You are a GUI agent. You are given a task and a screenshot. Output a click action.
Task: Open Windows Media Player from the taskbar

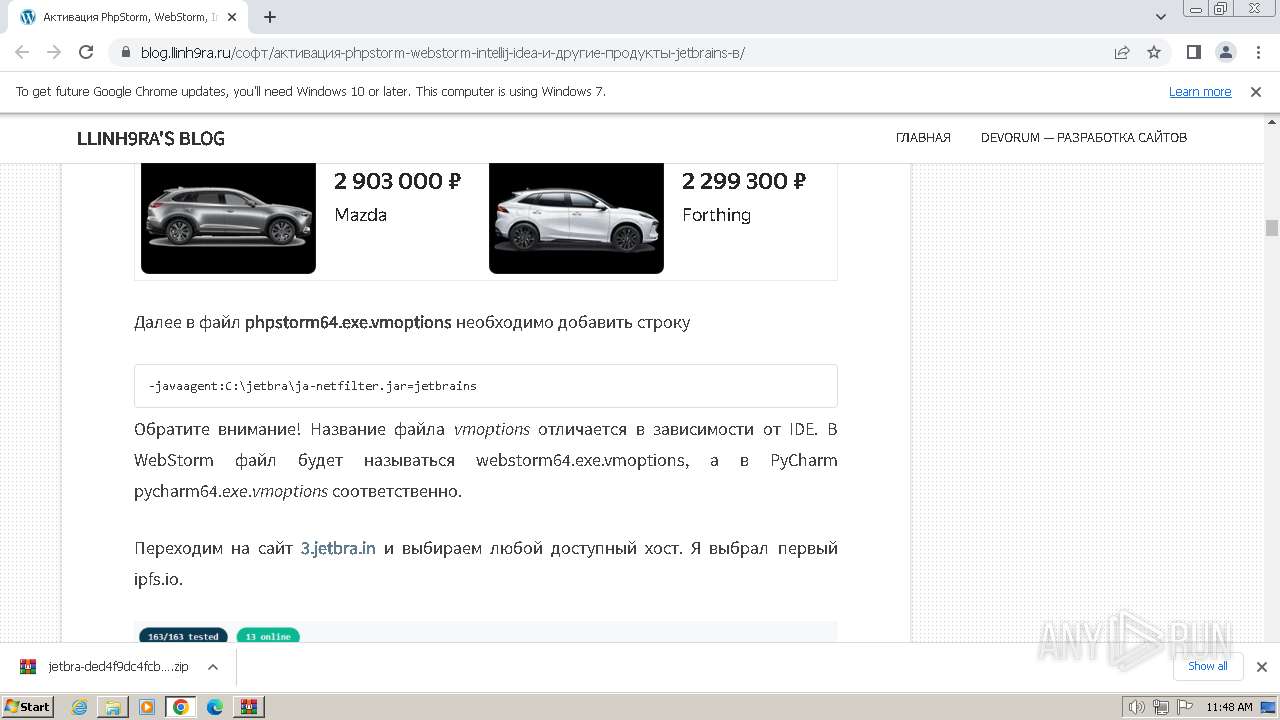click(x=147, y=707)
